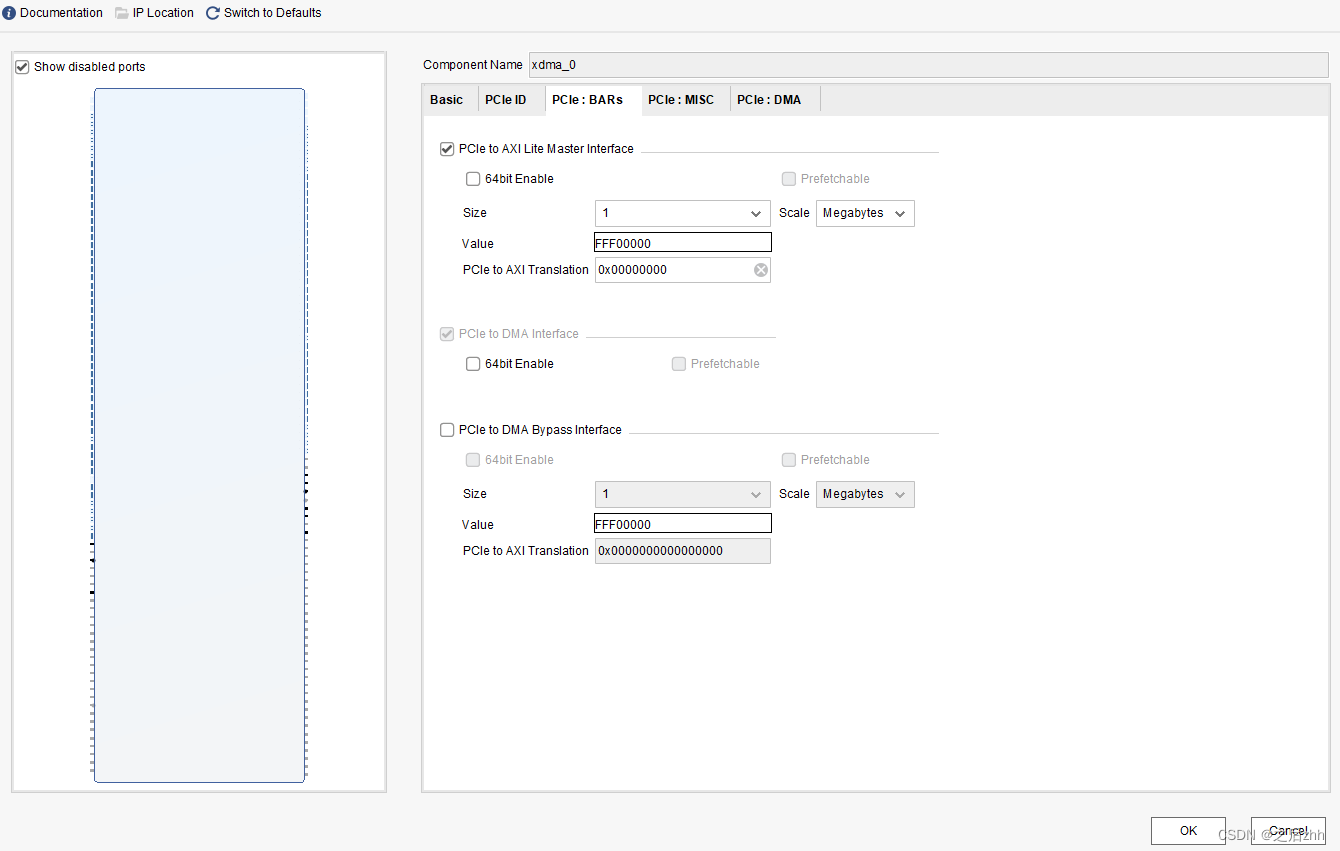The width and height of the screenshot is (1340, 851).
Task: Open the Documentation link
Action: (61, 13)
